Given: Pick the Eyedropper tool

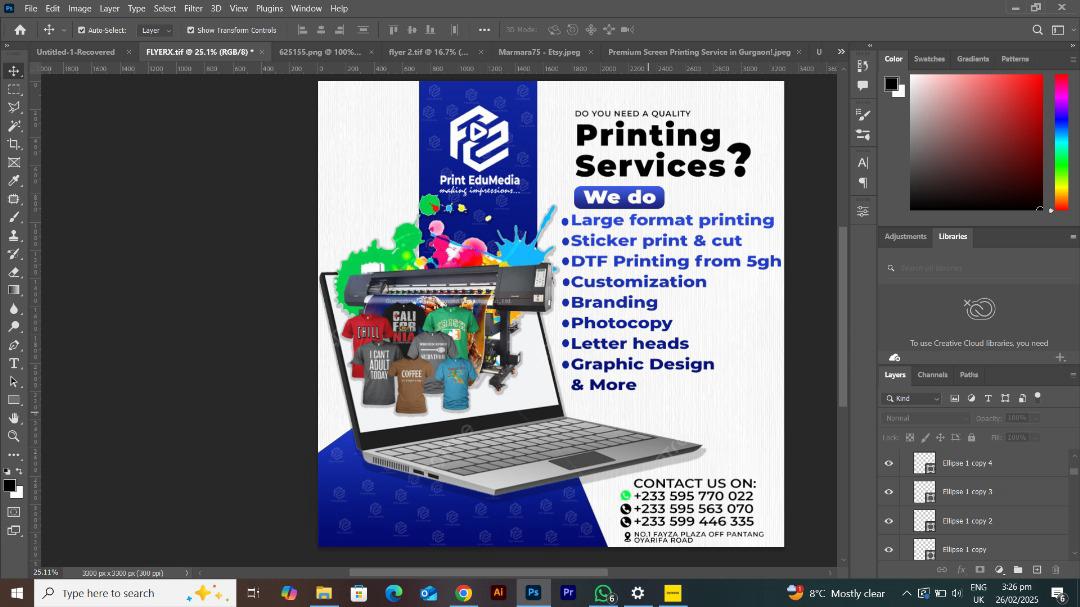Looking at the screenshot, I should (14, 181).
